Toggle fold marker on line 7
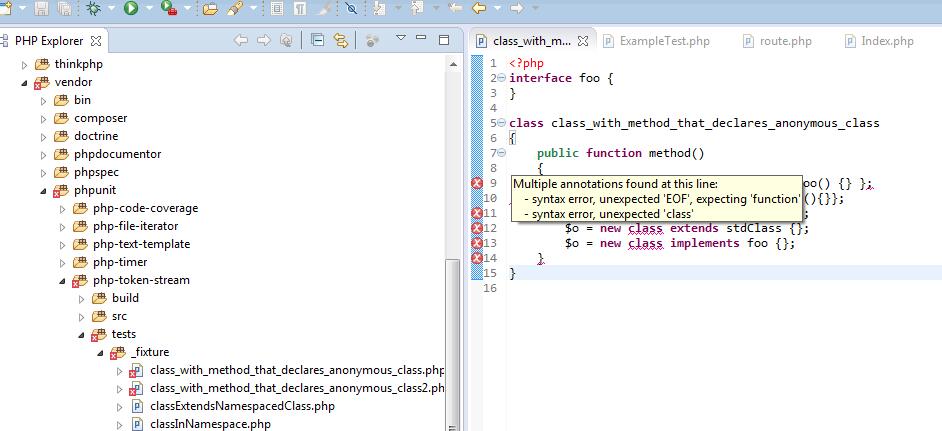Viewport: 942px width, 431px height. 501,154
